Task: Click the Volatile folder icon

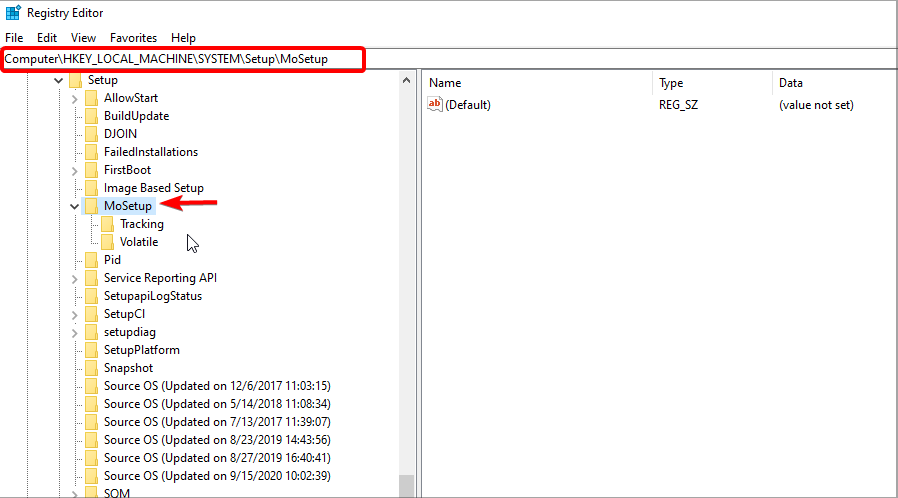Action: [107, 242]
